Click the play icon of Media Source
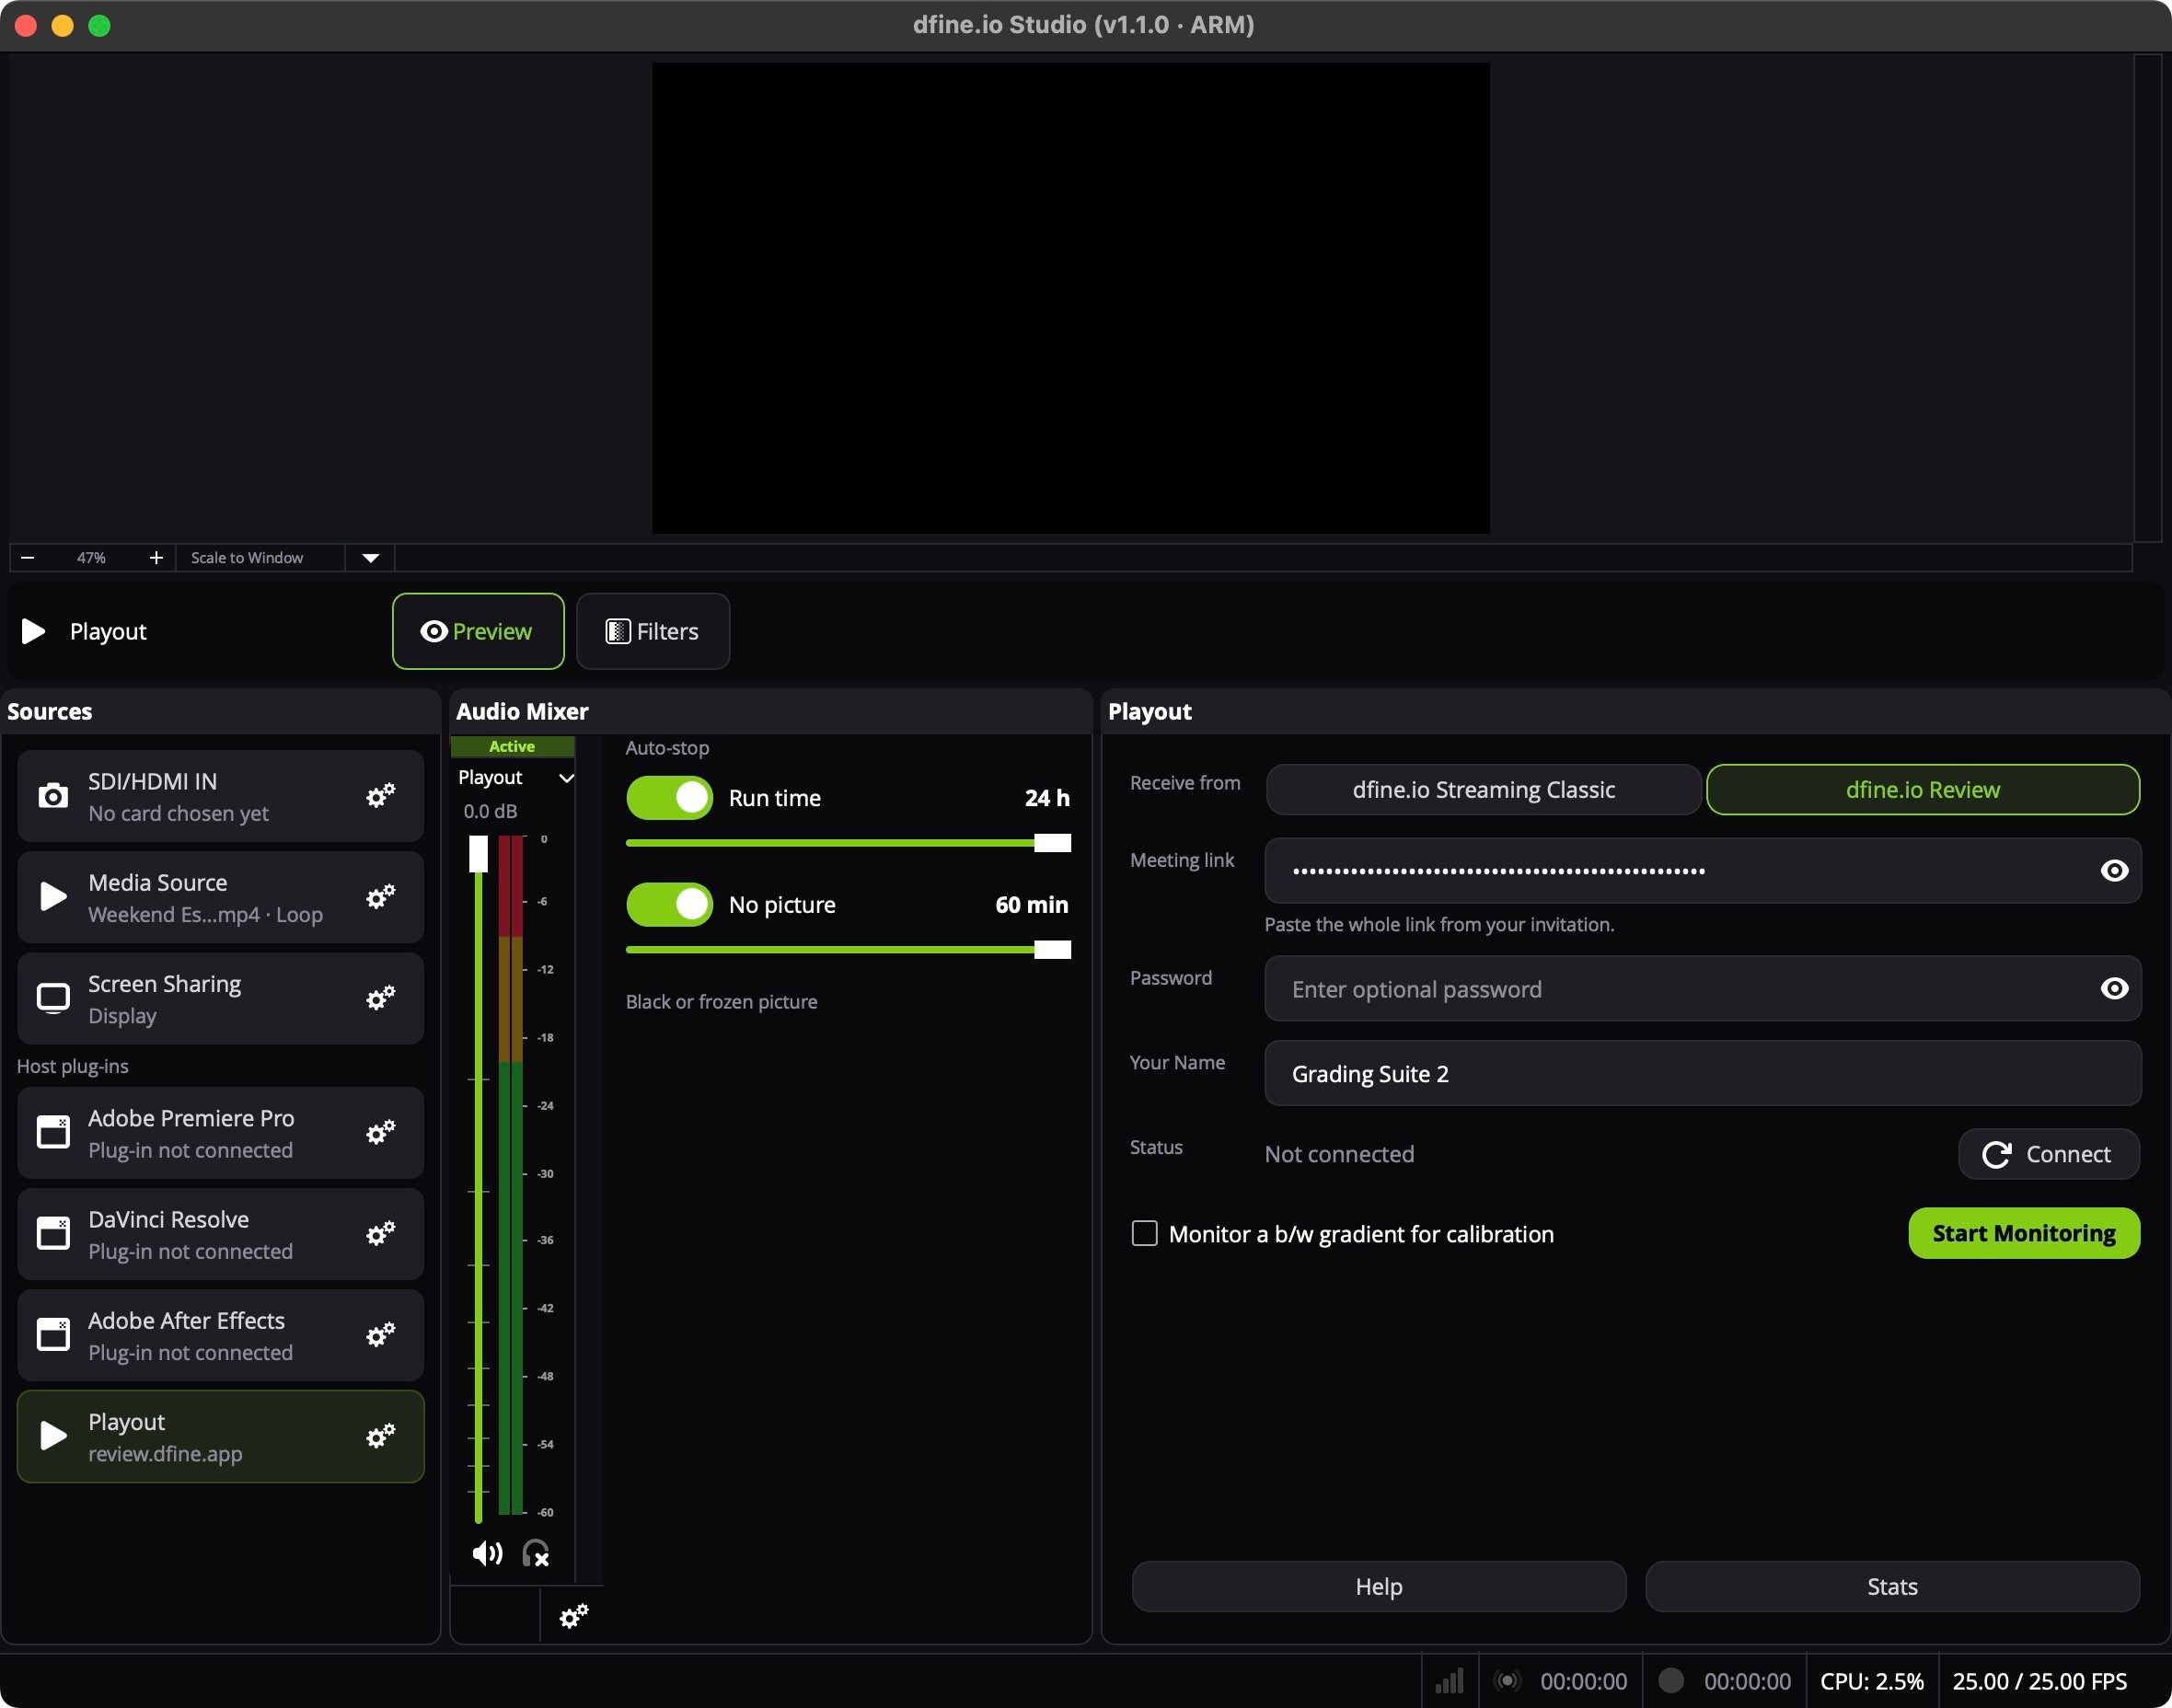The height and width of the screenshot is (1708, 2172). pos(53,897)
